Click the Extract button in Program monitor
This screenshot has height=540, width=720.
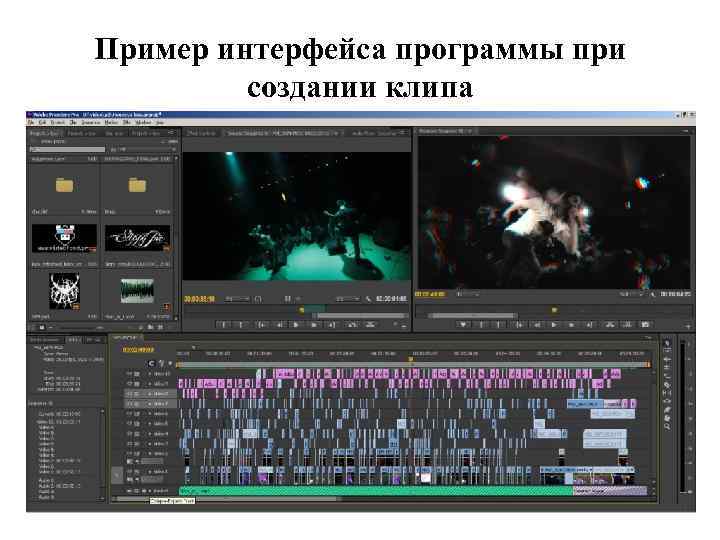tap(627, 325)
